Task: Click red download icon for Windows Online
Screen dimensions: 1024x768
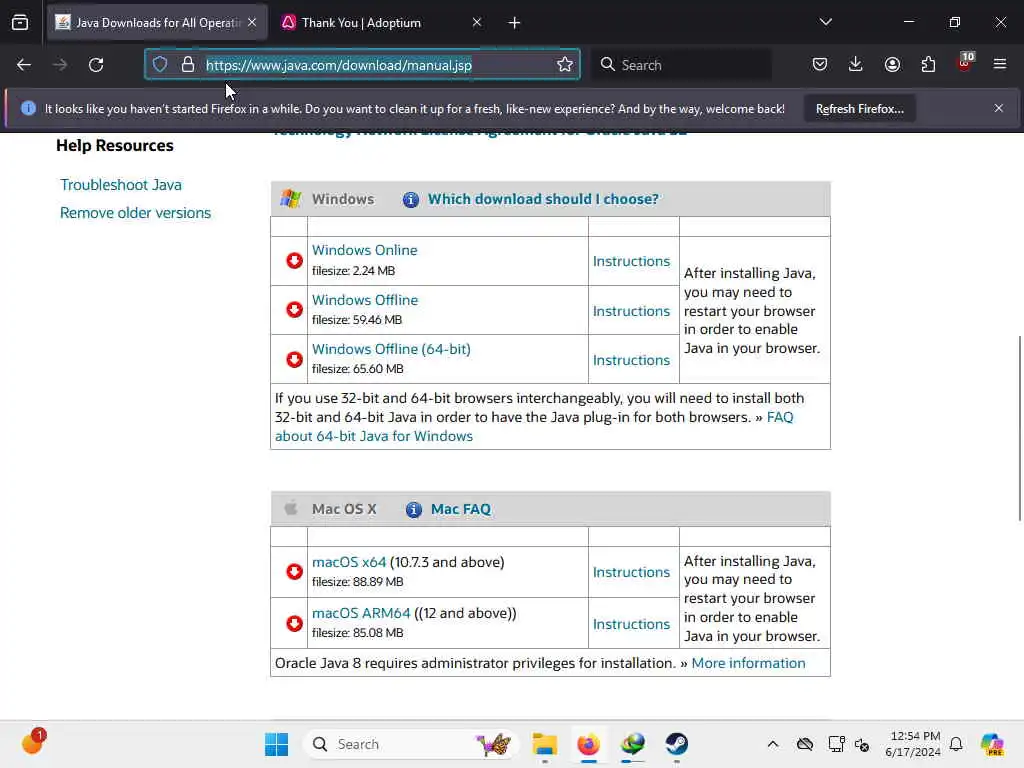Action: click(x=294, y=261)
